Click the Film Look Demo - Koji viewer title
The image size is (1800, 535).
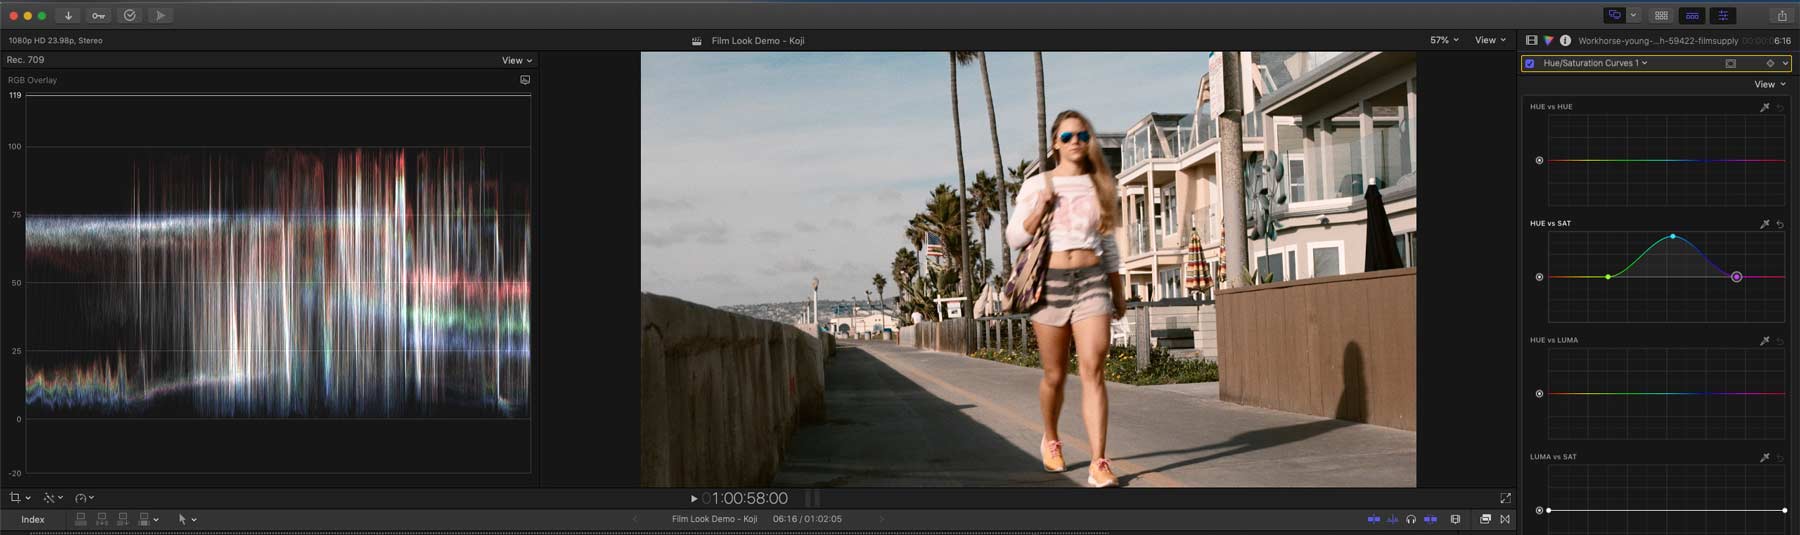758,41
